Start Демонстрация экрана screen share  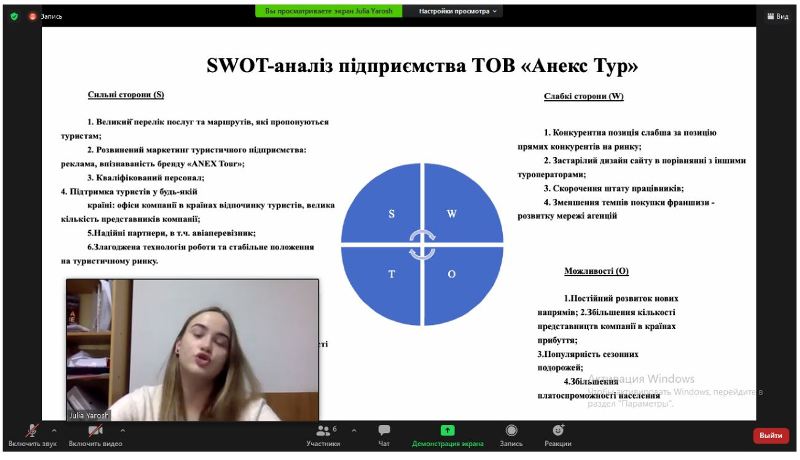tap(447, 436)
